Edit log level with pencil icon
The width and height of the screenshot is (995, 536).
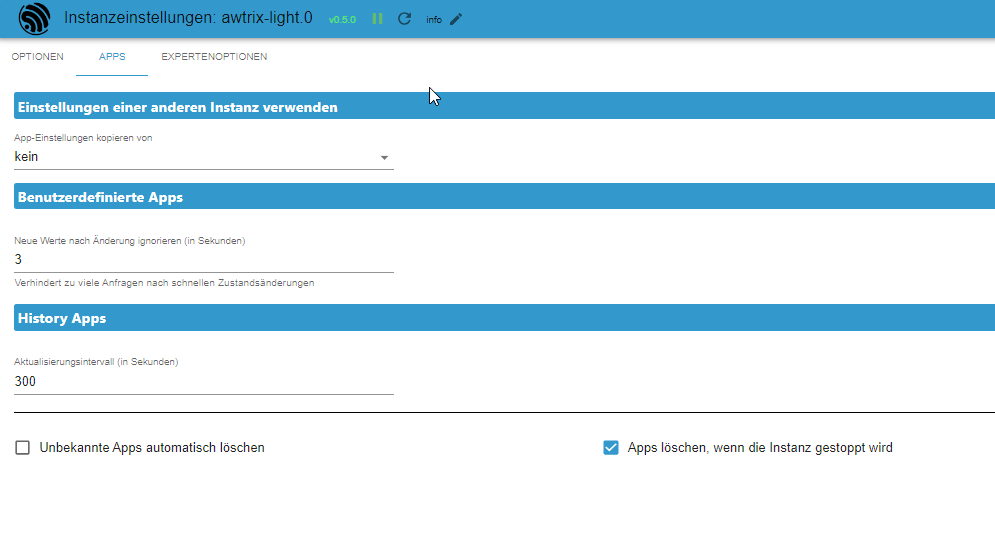pyautogui.click(x=456, y=20)
